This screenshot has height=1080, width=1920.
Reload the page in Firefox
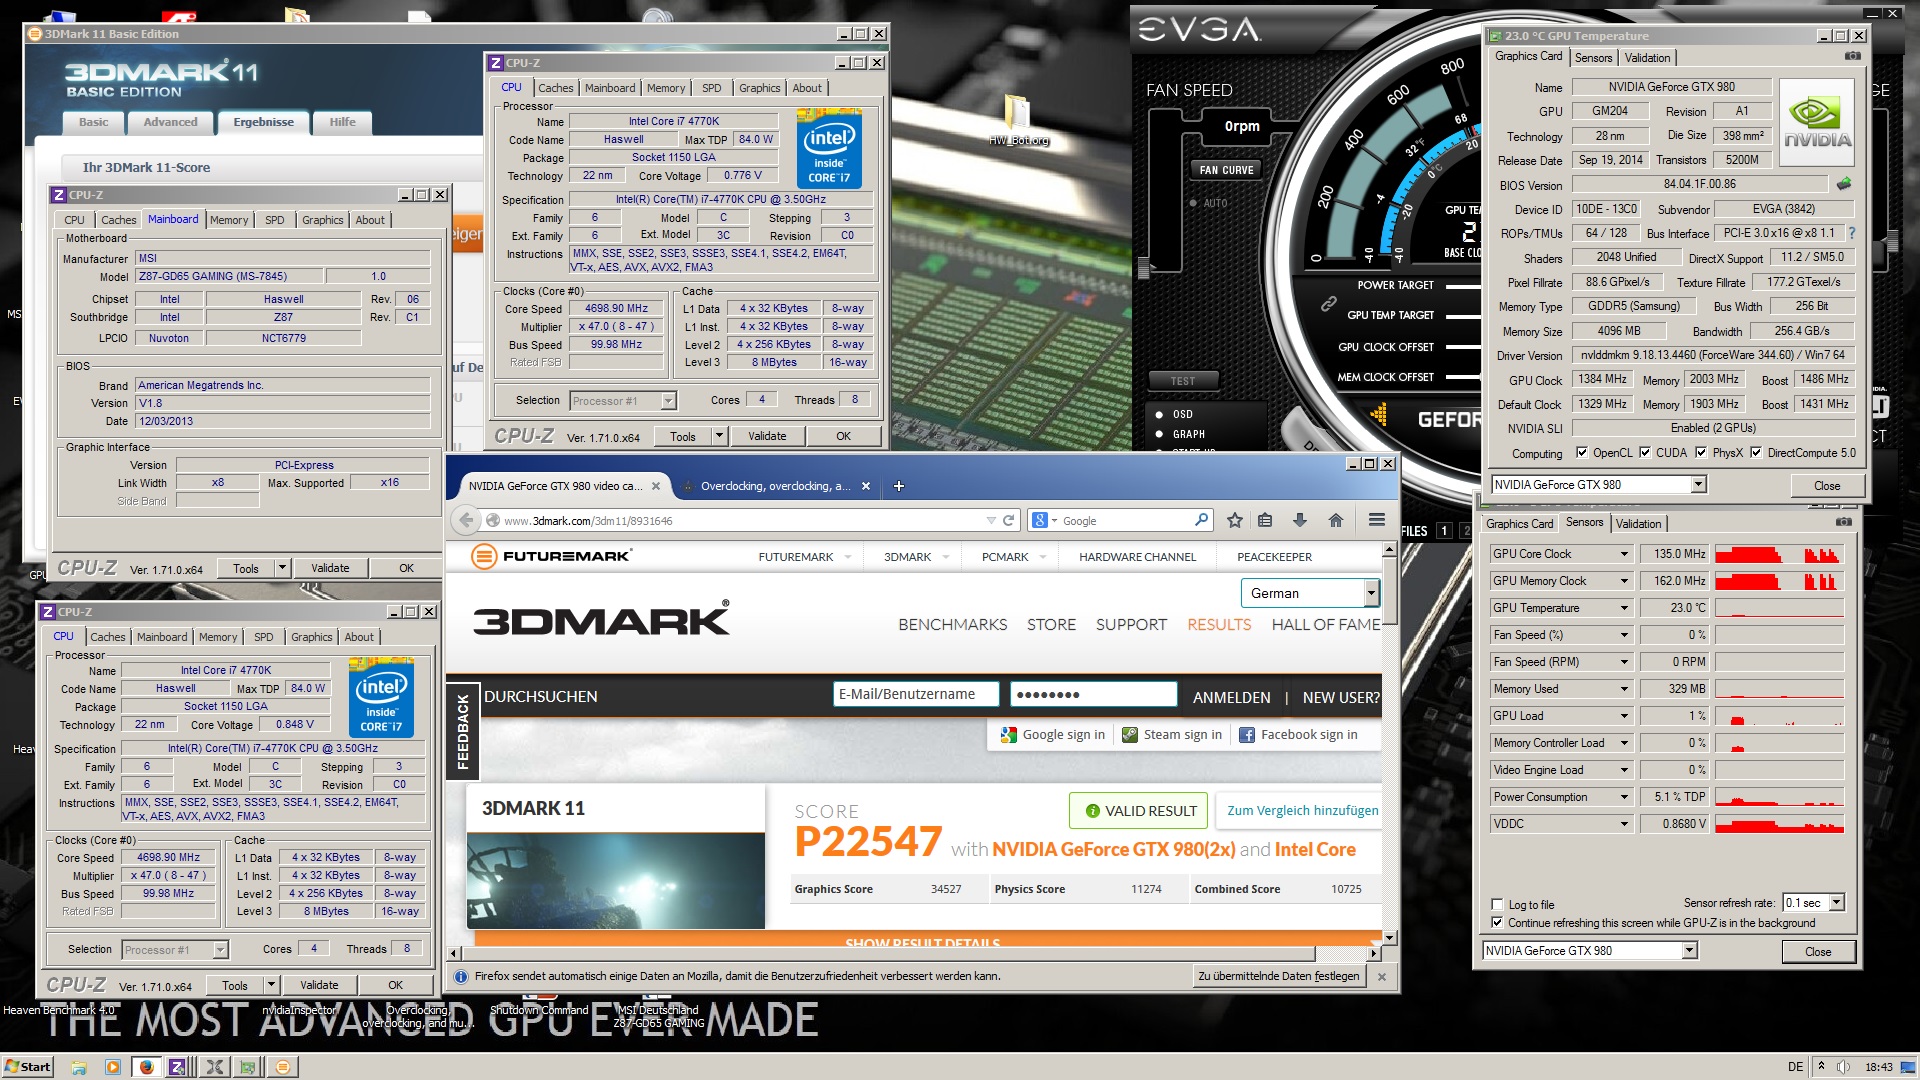pos(1009,520)
